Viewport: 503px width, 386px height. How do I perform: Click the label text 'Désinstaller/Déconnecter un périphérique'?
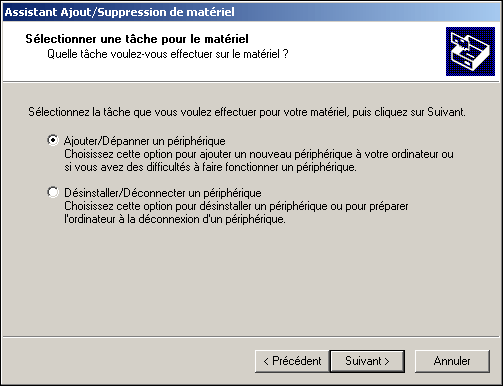tap(163, 193)
